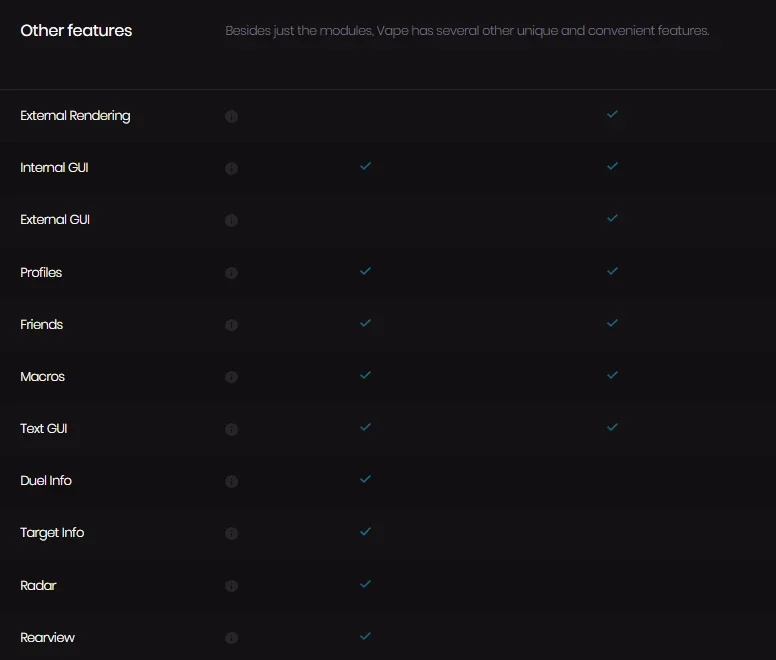Image resolution: width=776 pixels, height=660 pixels.
Task: Open the Target Info row info icon
Action: pos(231,533)
